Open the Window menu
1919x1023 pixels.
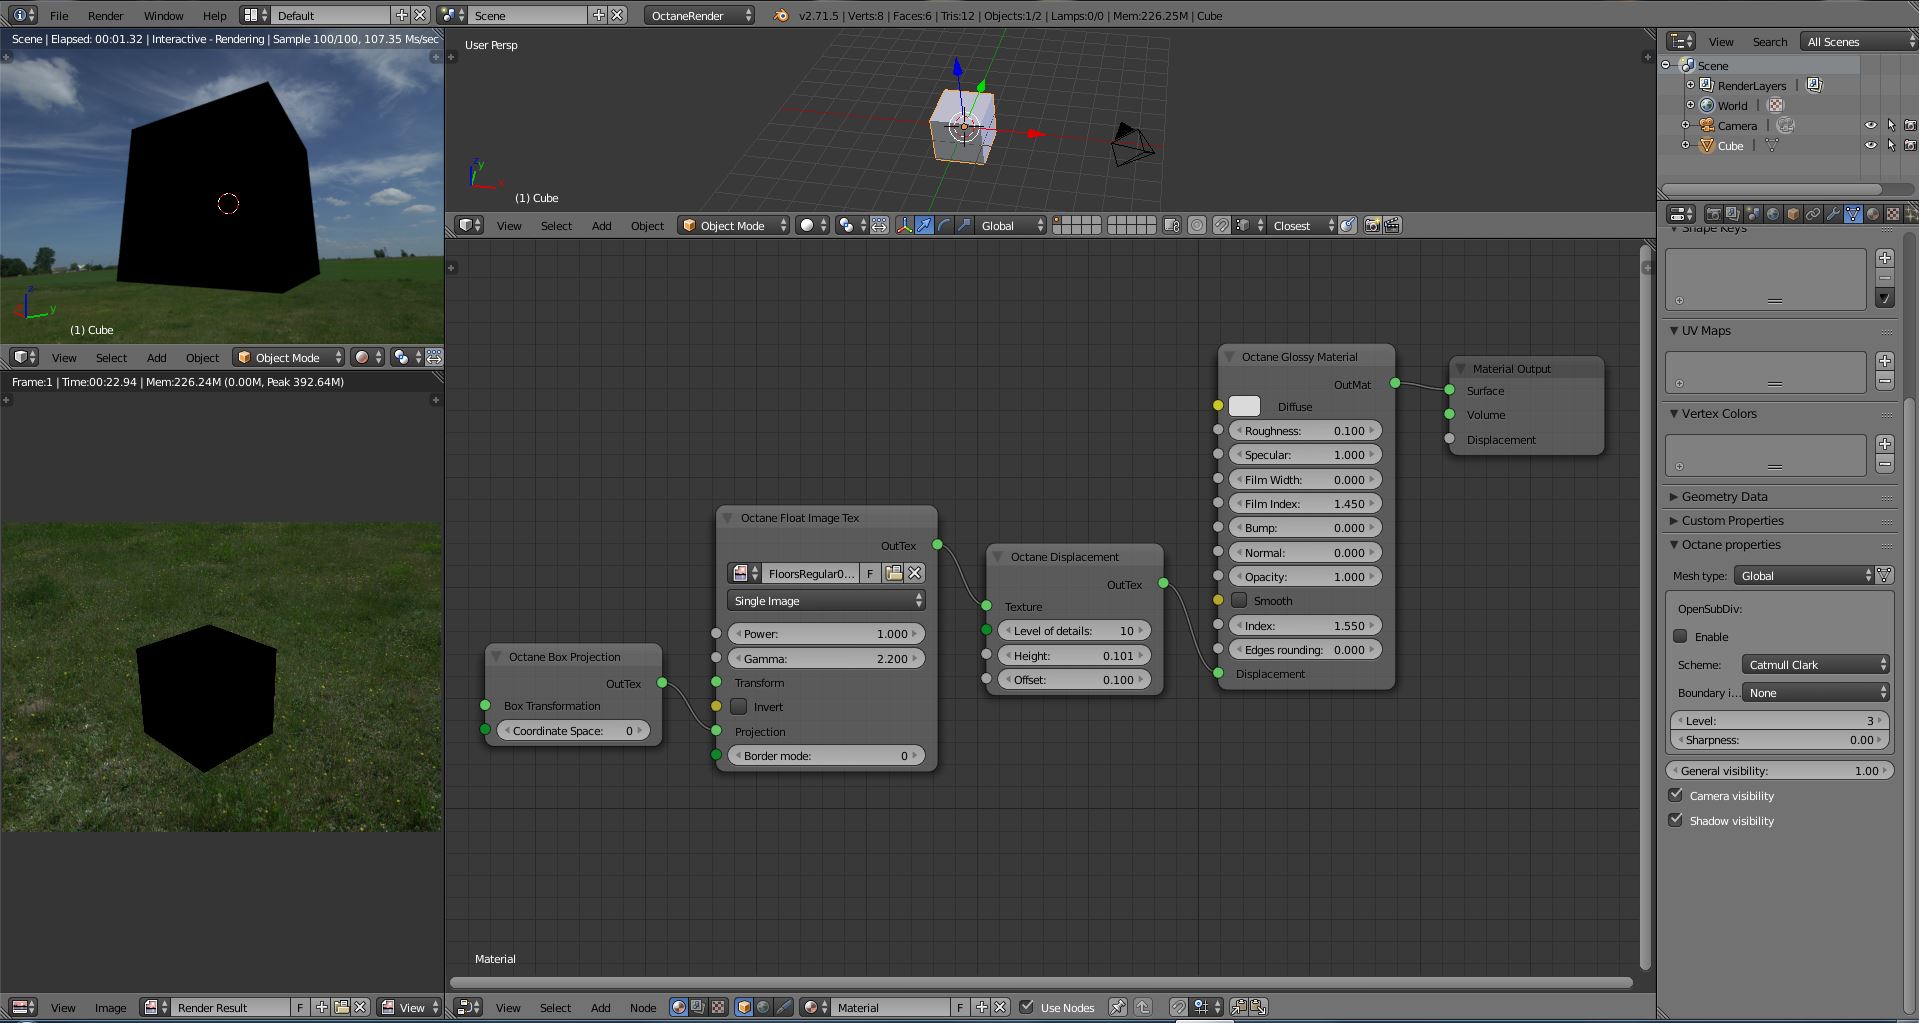163,15
